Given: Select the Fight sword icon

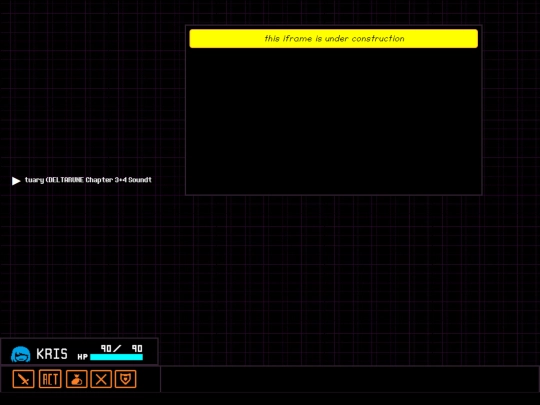Looking at the screenshot, I should [23, 379].
